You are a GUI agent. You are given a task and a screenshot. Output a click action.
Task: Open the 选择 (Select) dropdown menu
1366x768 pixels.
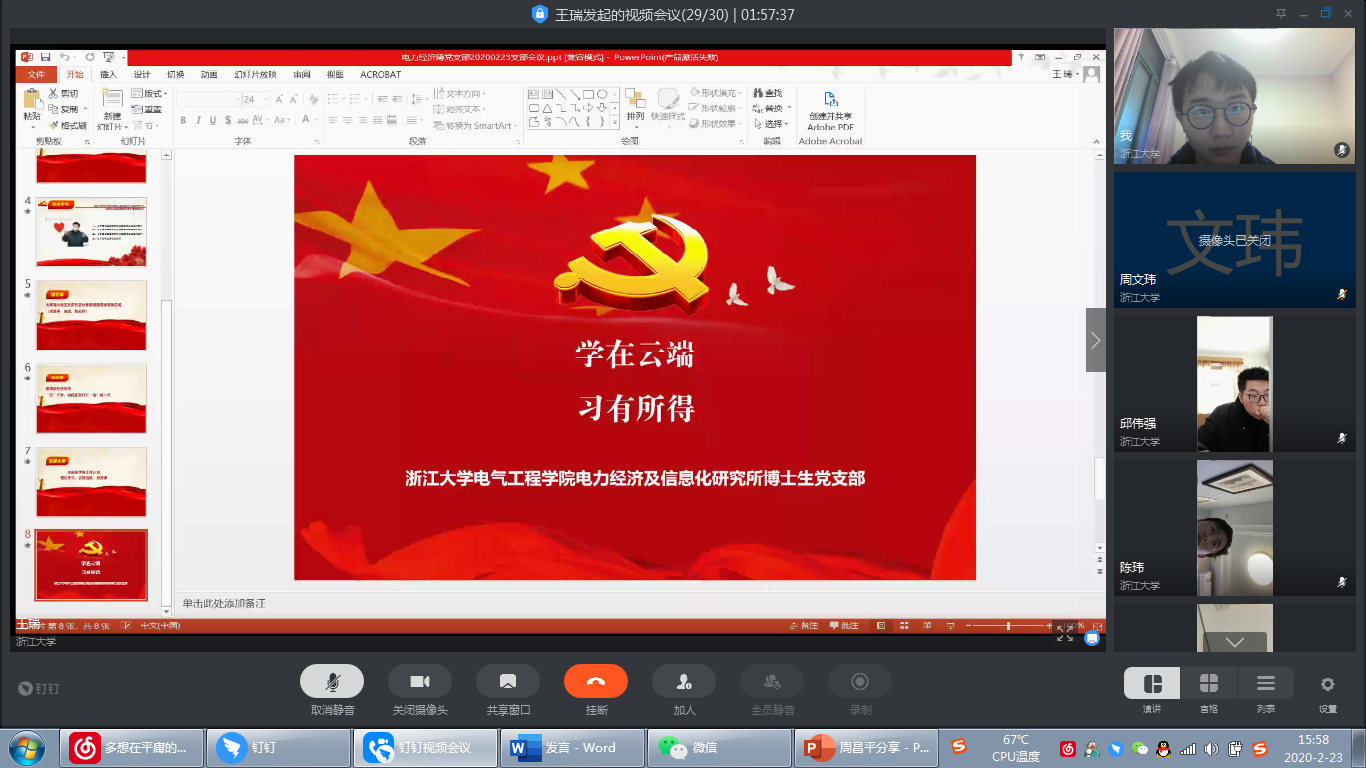click(x=776, y=124)
